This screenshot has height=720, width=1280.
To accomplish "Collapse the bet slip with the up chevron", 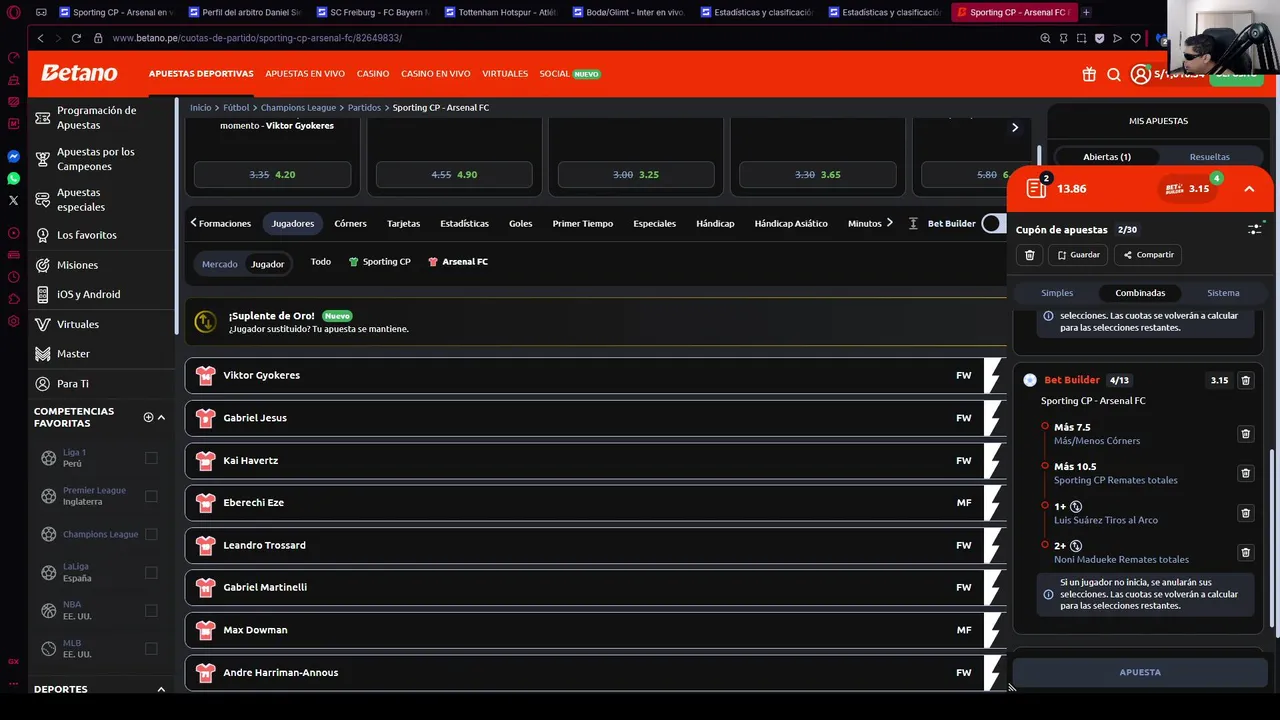I will 1249,188.
